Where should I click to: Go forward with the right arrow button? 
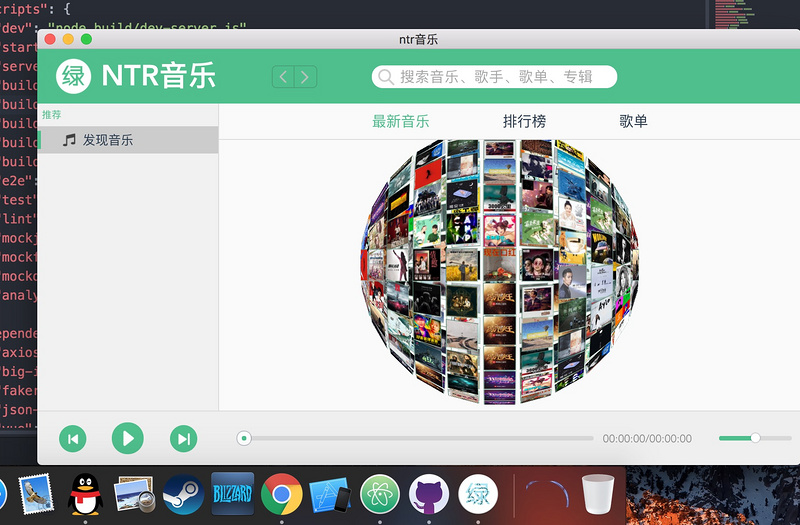coord(305,77)
